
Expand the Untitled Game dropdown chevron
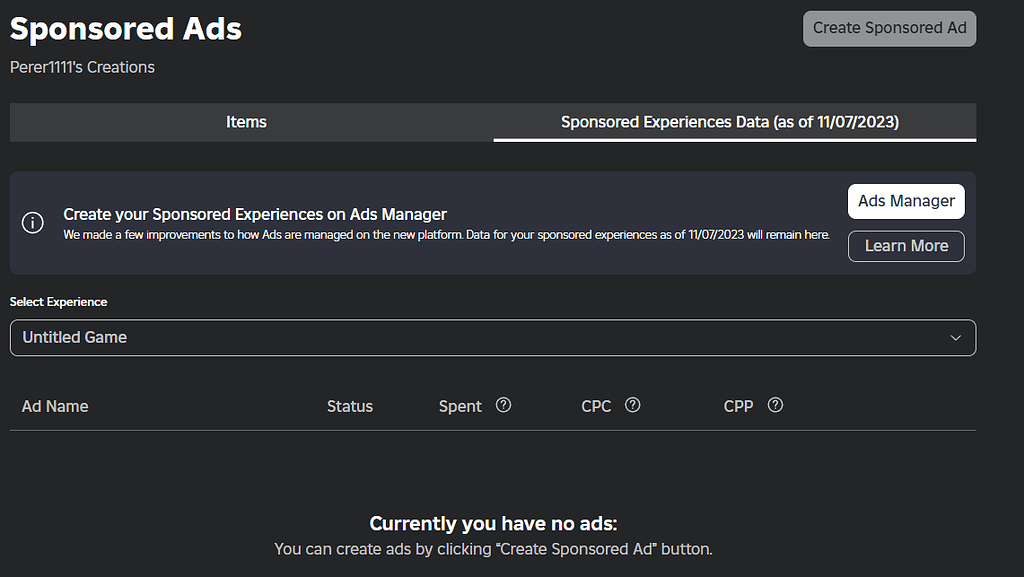(x=955, y=337)
